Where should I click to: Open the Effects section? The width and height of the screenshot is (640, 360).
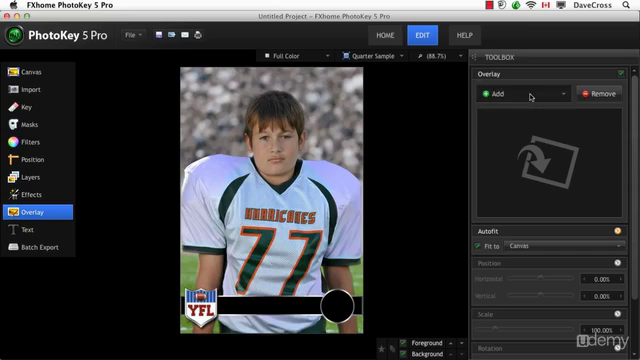pos(38,195)
